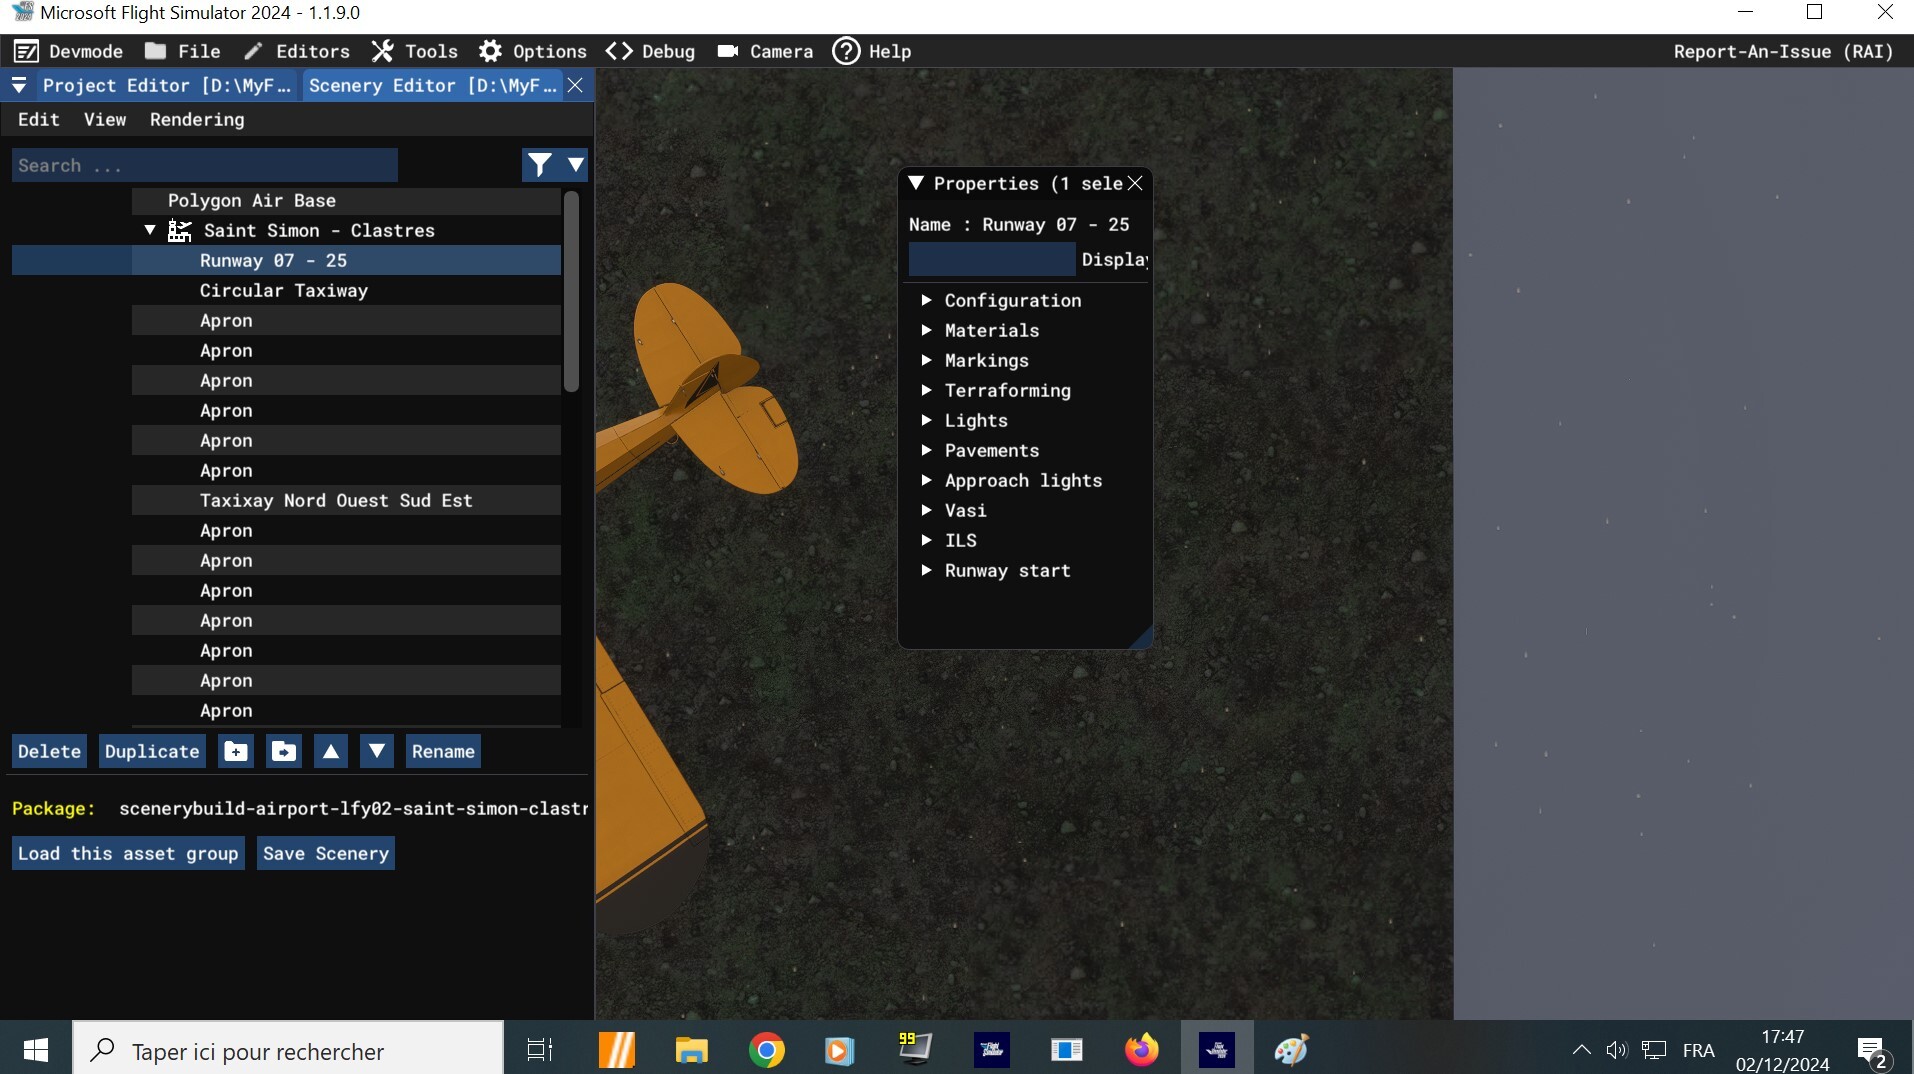Screen dimensions: 1914x1074
Task: Switch to the Project Editor tab
Action: point(166,86)
